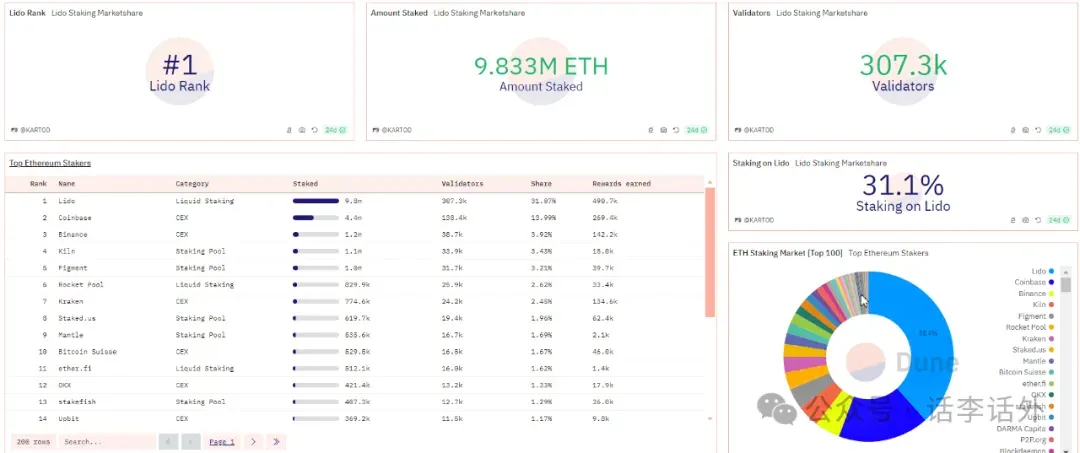Toggle Mantle series in chart legend

(x=1038, y=361)
